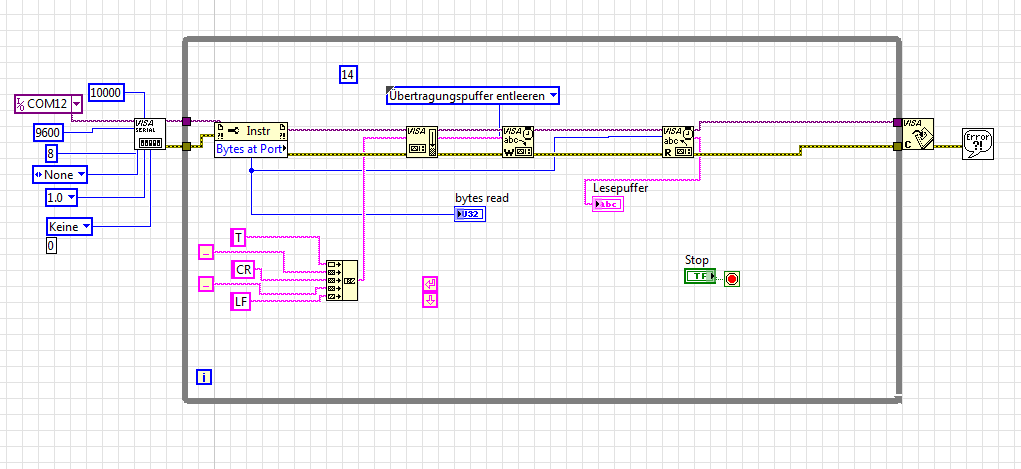This screenshot has height=469, width=1021.
Task: Select the line feed down-arrow constant
Action: pos(430,300)
